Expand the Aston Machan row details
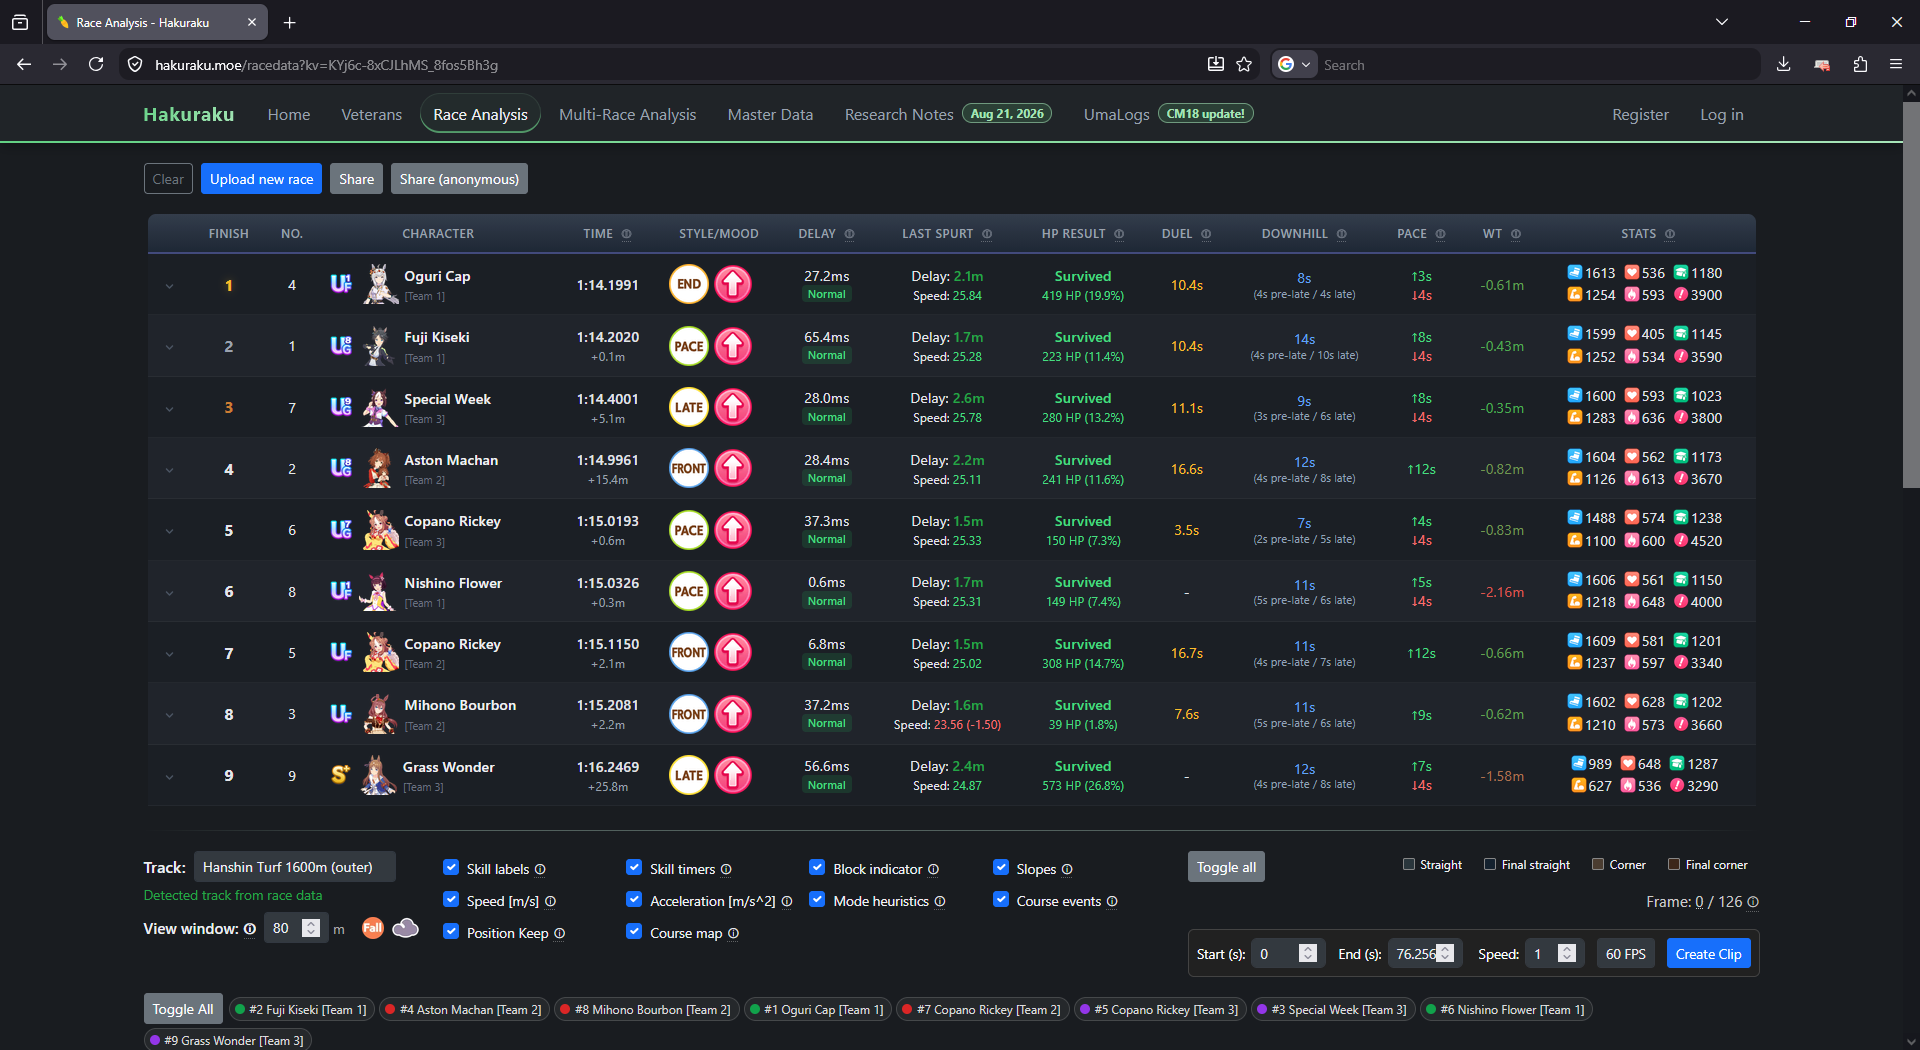This screenshot has height=1050, width=1920. coord(169,470)
